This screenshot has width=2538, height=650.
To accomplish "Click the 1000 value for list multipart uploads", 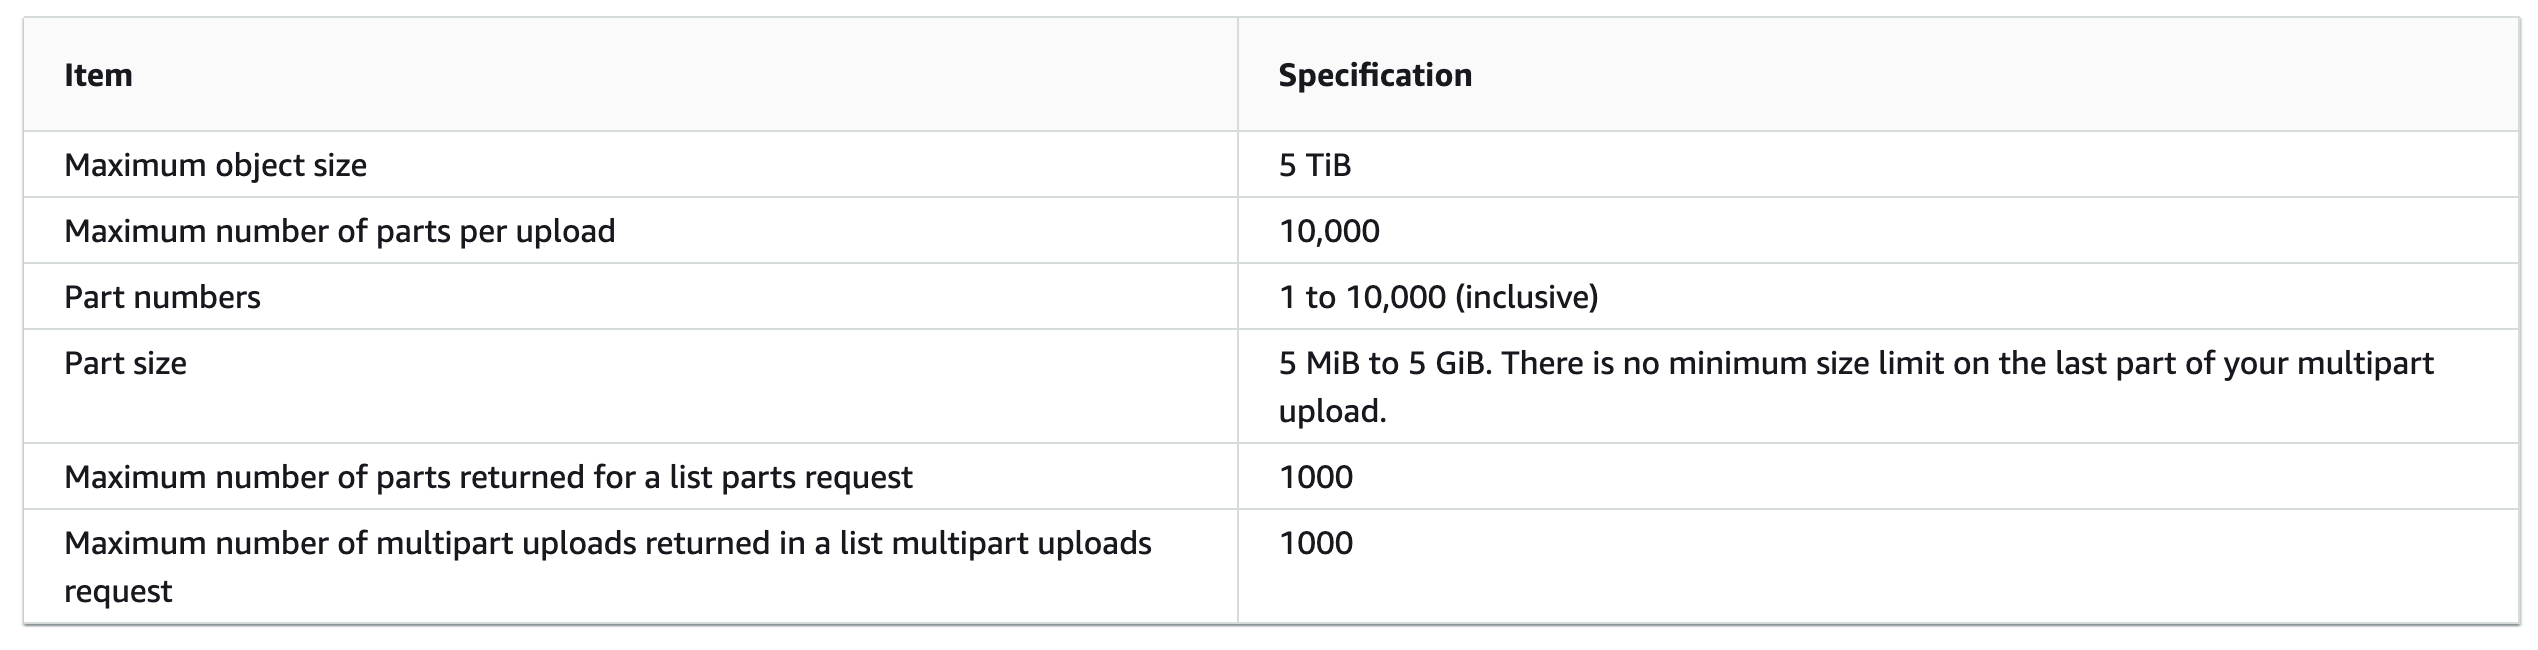I will (x=1316, y=543).
